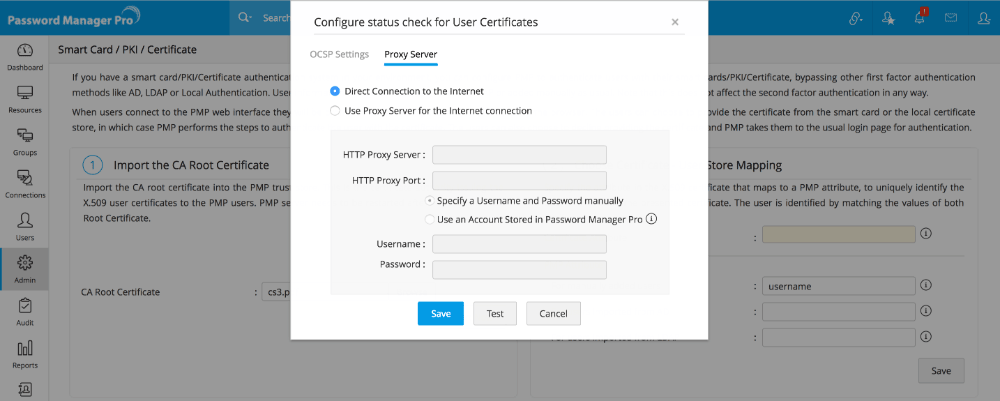This screenshot has height=401, width=1000.
Task: Select the Proxy Server tab
Action: pos(410,54)
